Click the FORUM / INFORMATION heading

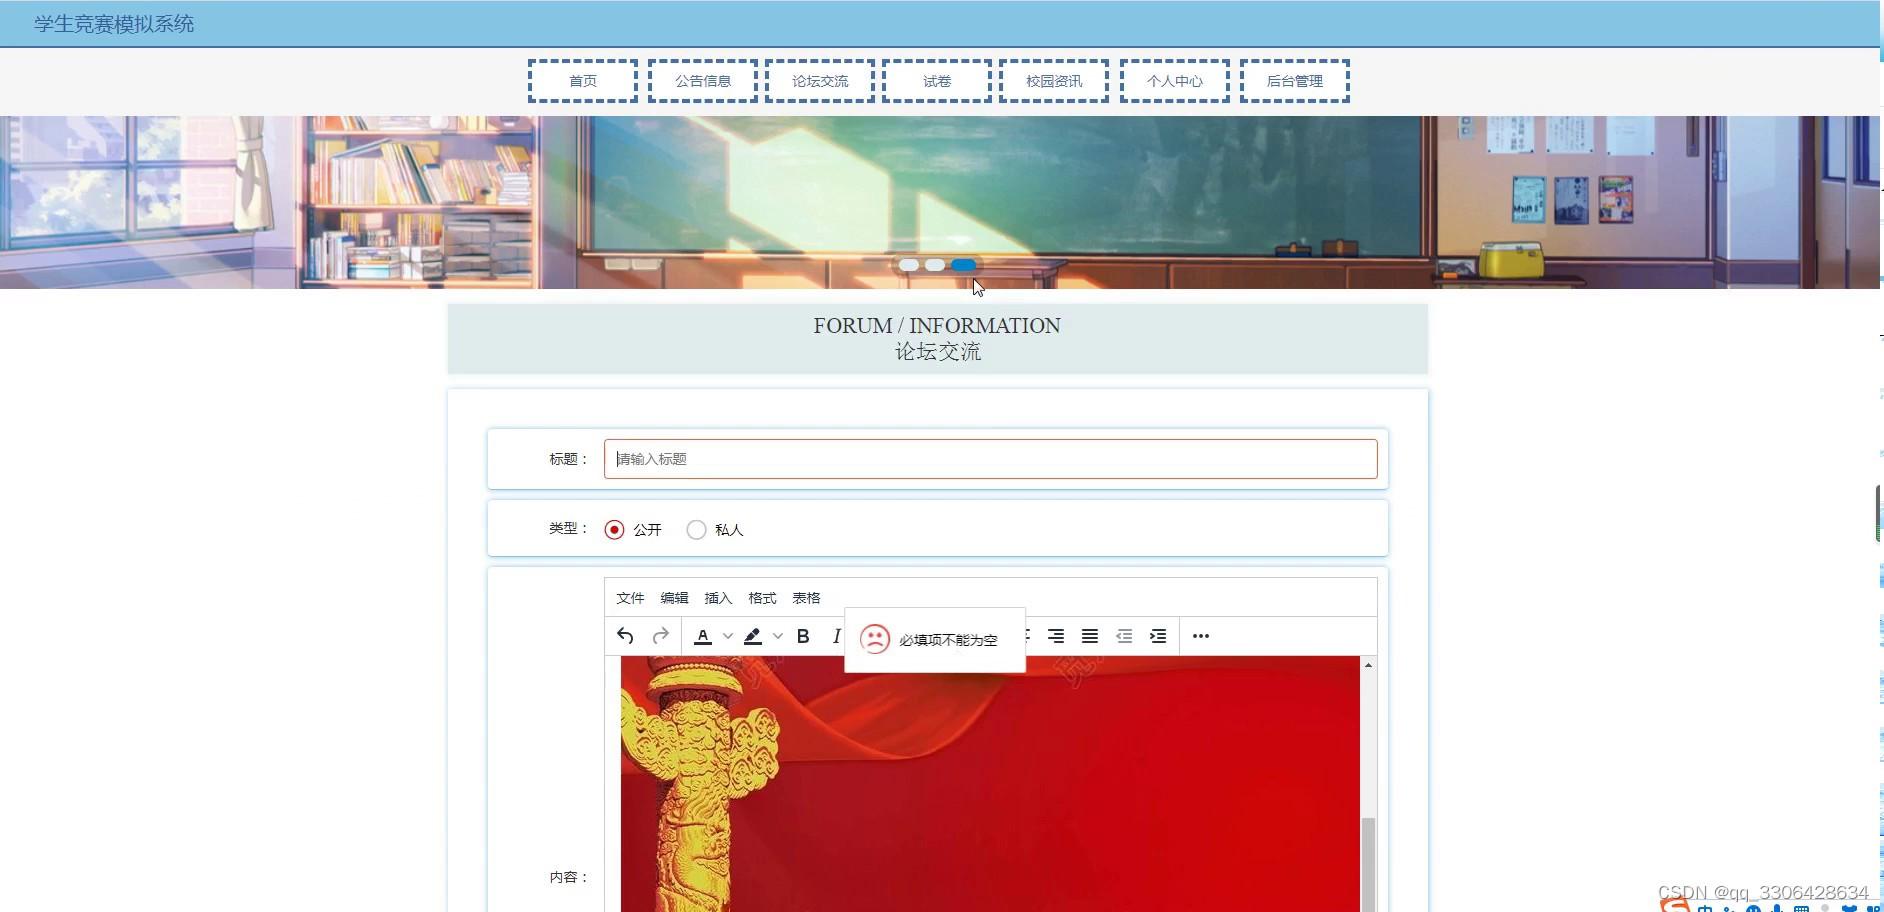click(x=937, y=326)
